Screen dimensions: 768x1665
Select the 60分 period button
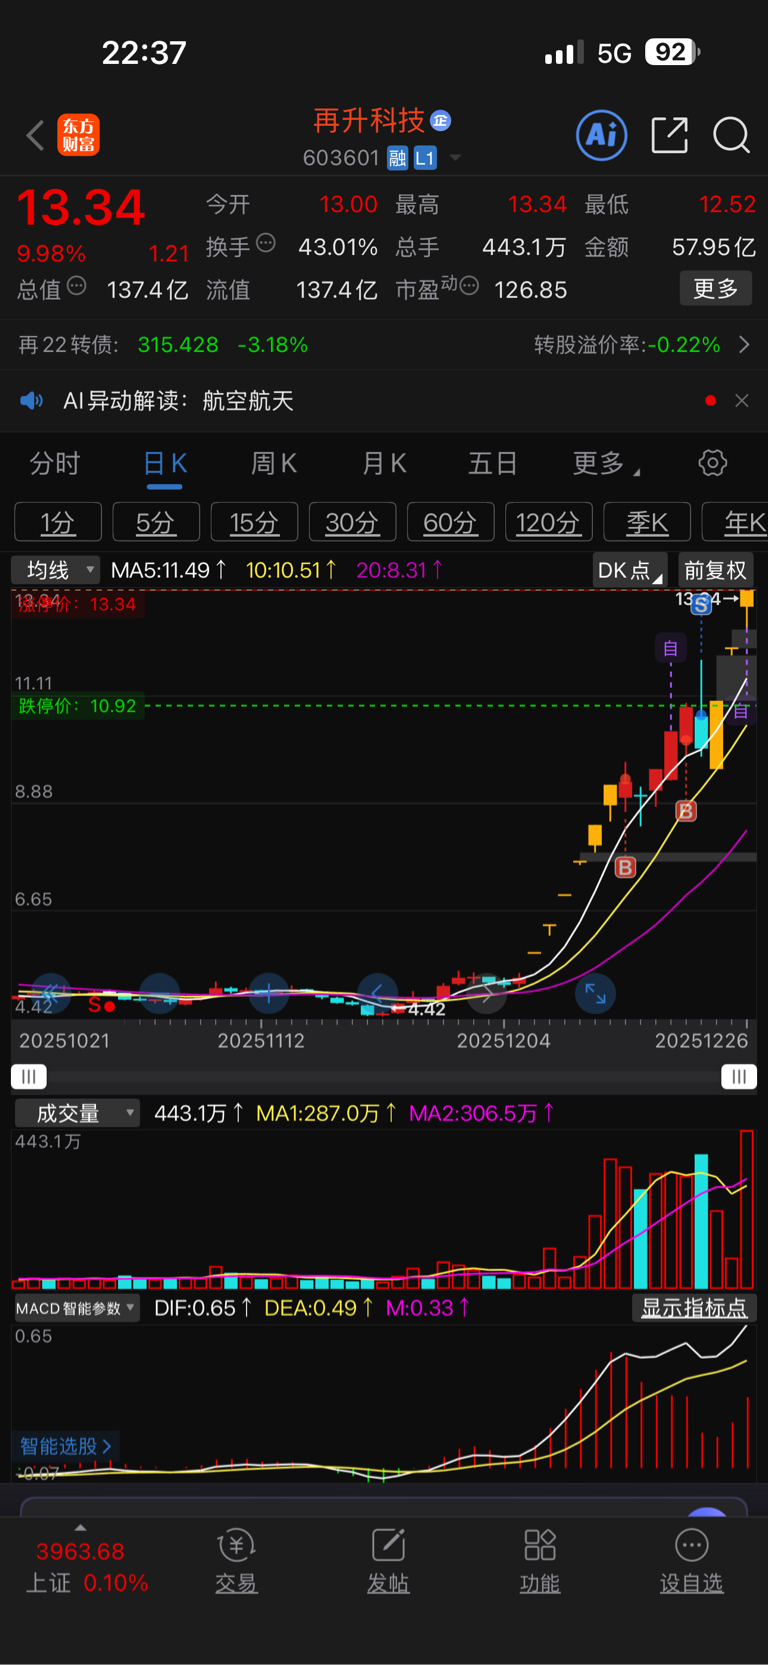pos(450,522)
